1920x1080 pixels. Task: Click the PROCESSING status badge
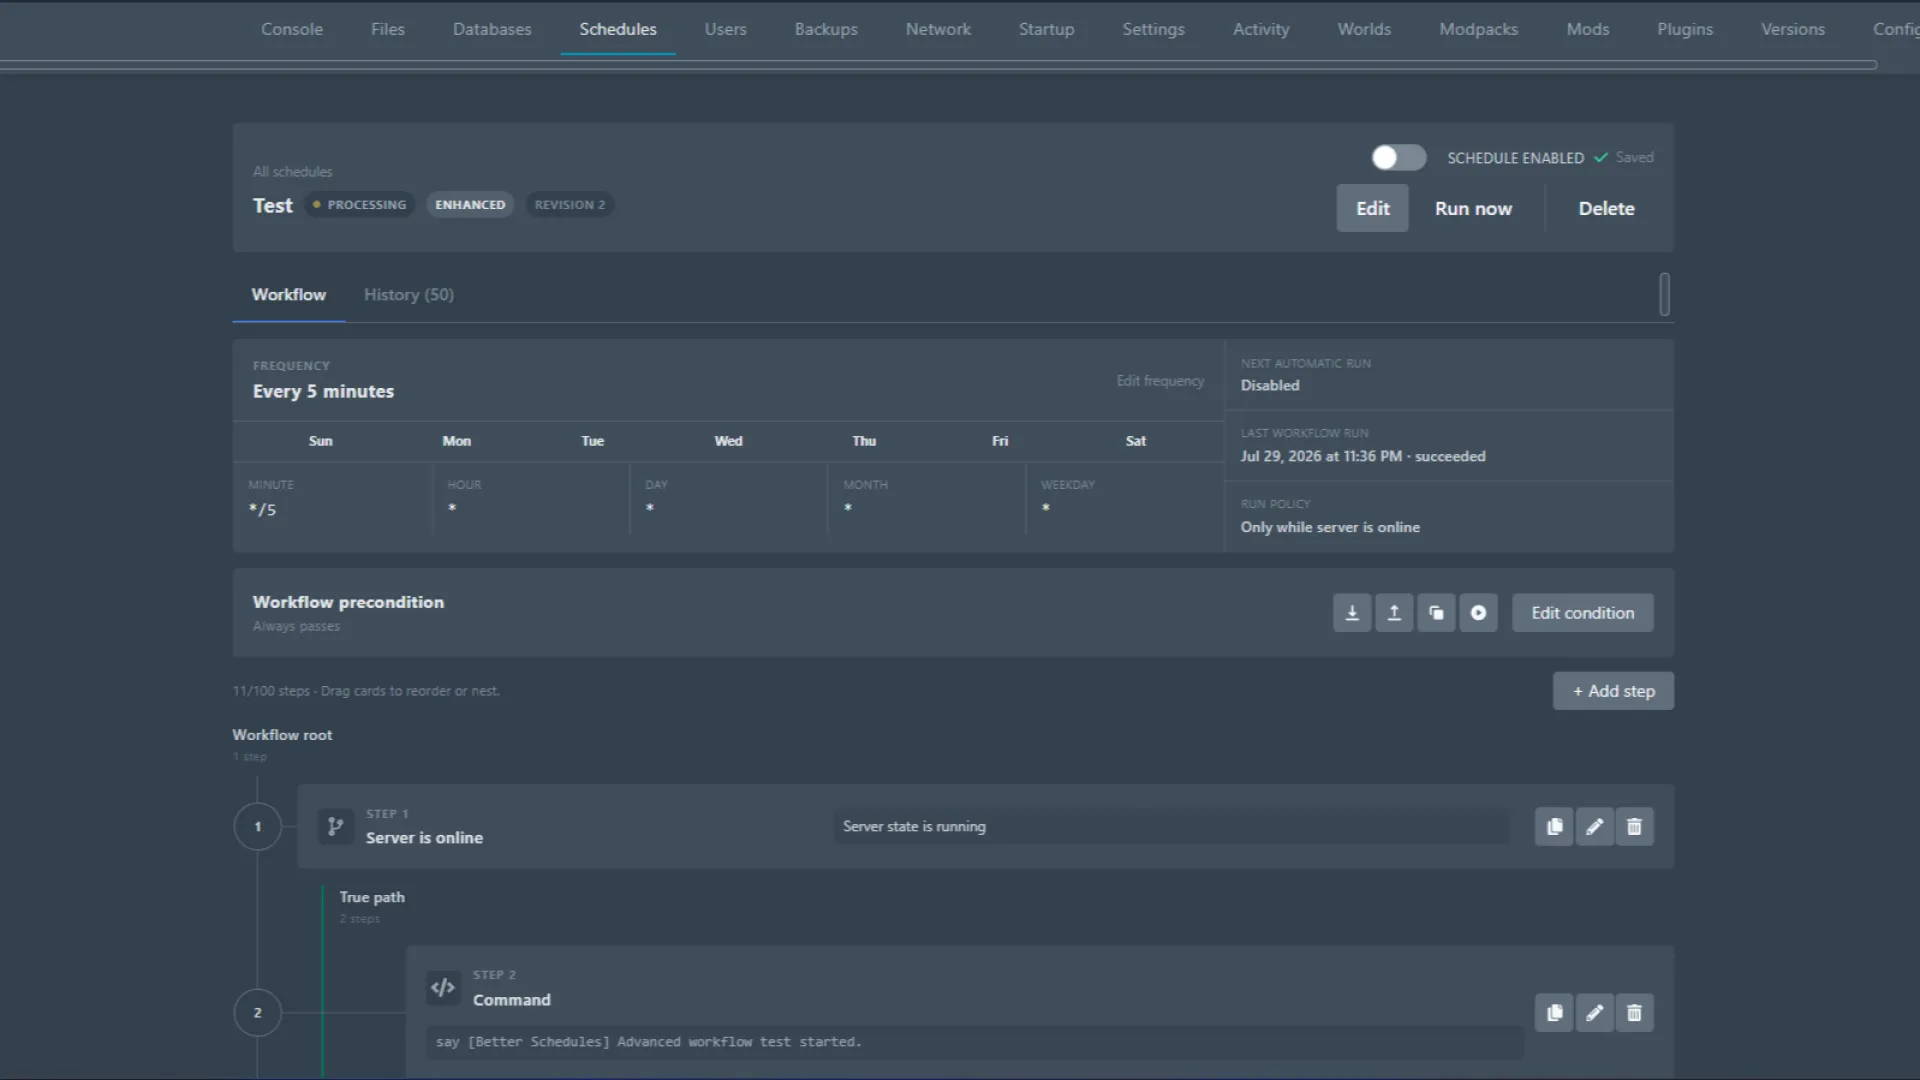(x=360, y=205)
